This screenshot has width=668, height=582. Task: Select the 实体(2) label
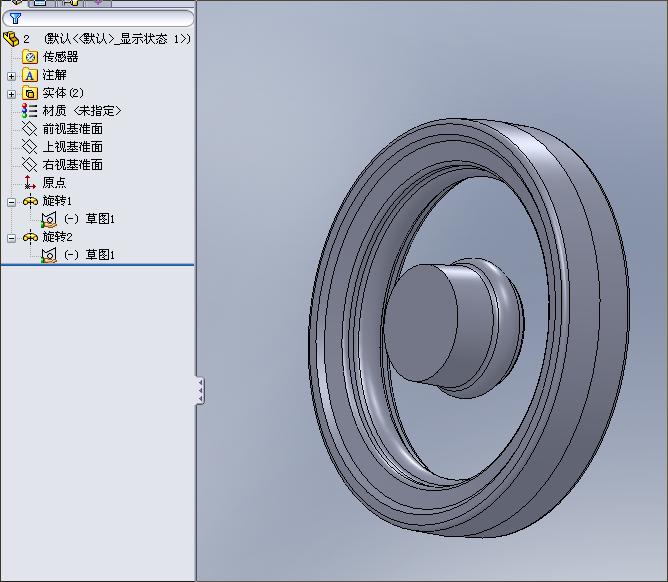coord(63,93)
